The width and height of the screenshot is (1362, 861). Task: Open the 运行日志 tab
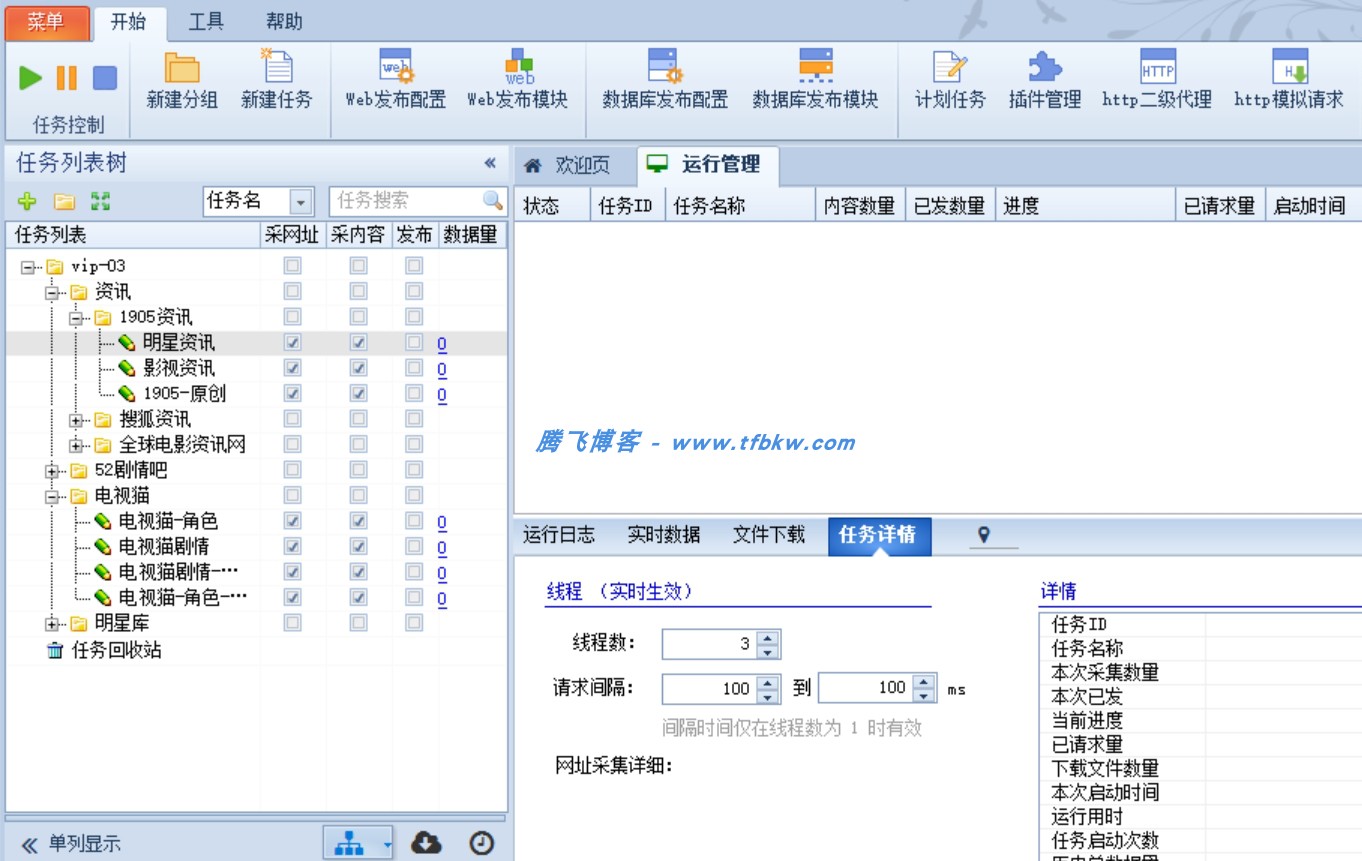point(559,535)
